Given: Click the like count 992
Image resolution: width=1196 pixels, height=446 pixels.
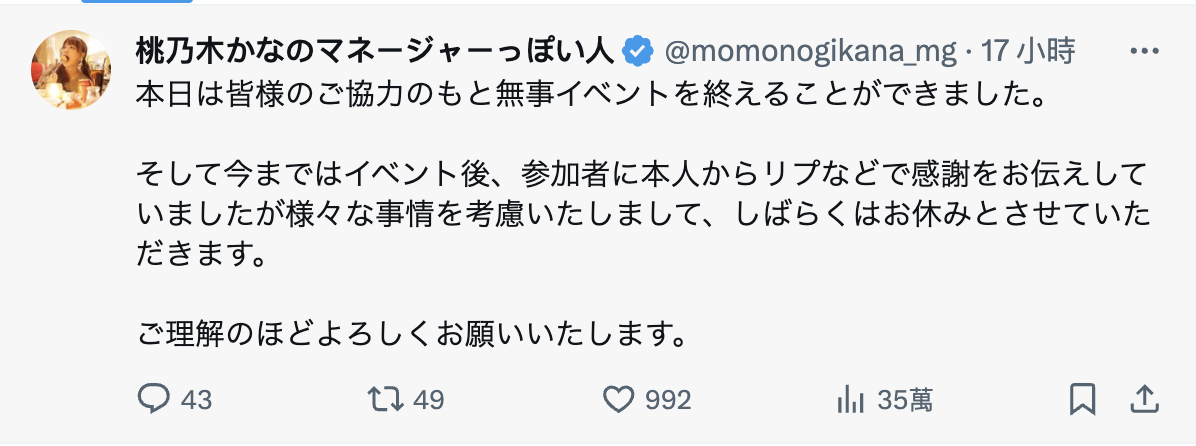Looking at the screenshot, I should point(668,400).
